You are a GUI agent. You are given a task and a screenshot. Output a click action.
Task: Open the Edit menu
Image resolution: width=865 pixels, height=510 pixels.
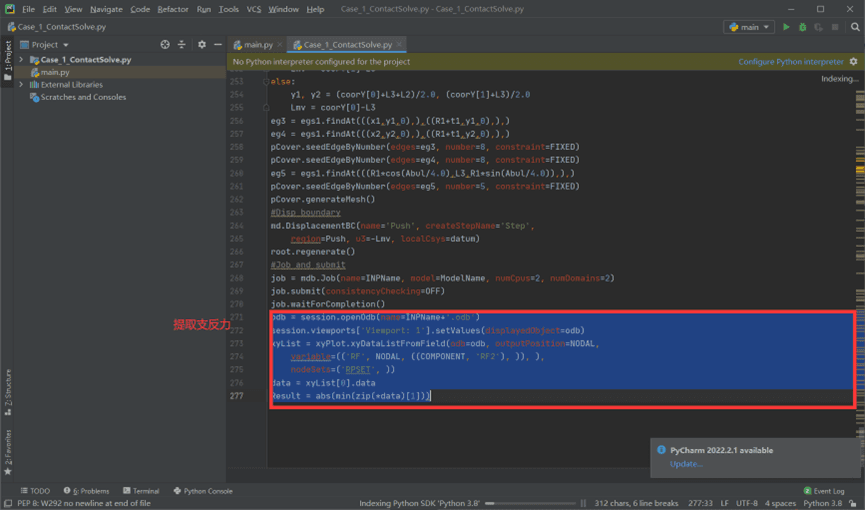point(50,9)
